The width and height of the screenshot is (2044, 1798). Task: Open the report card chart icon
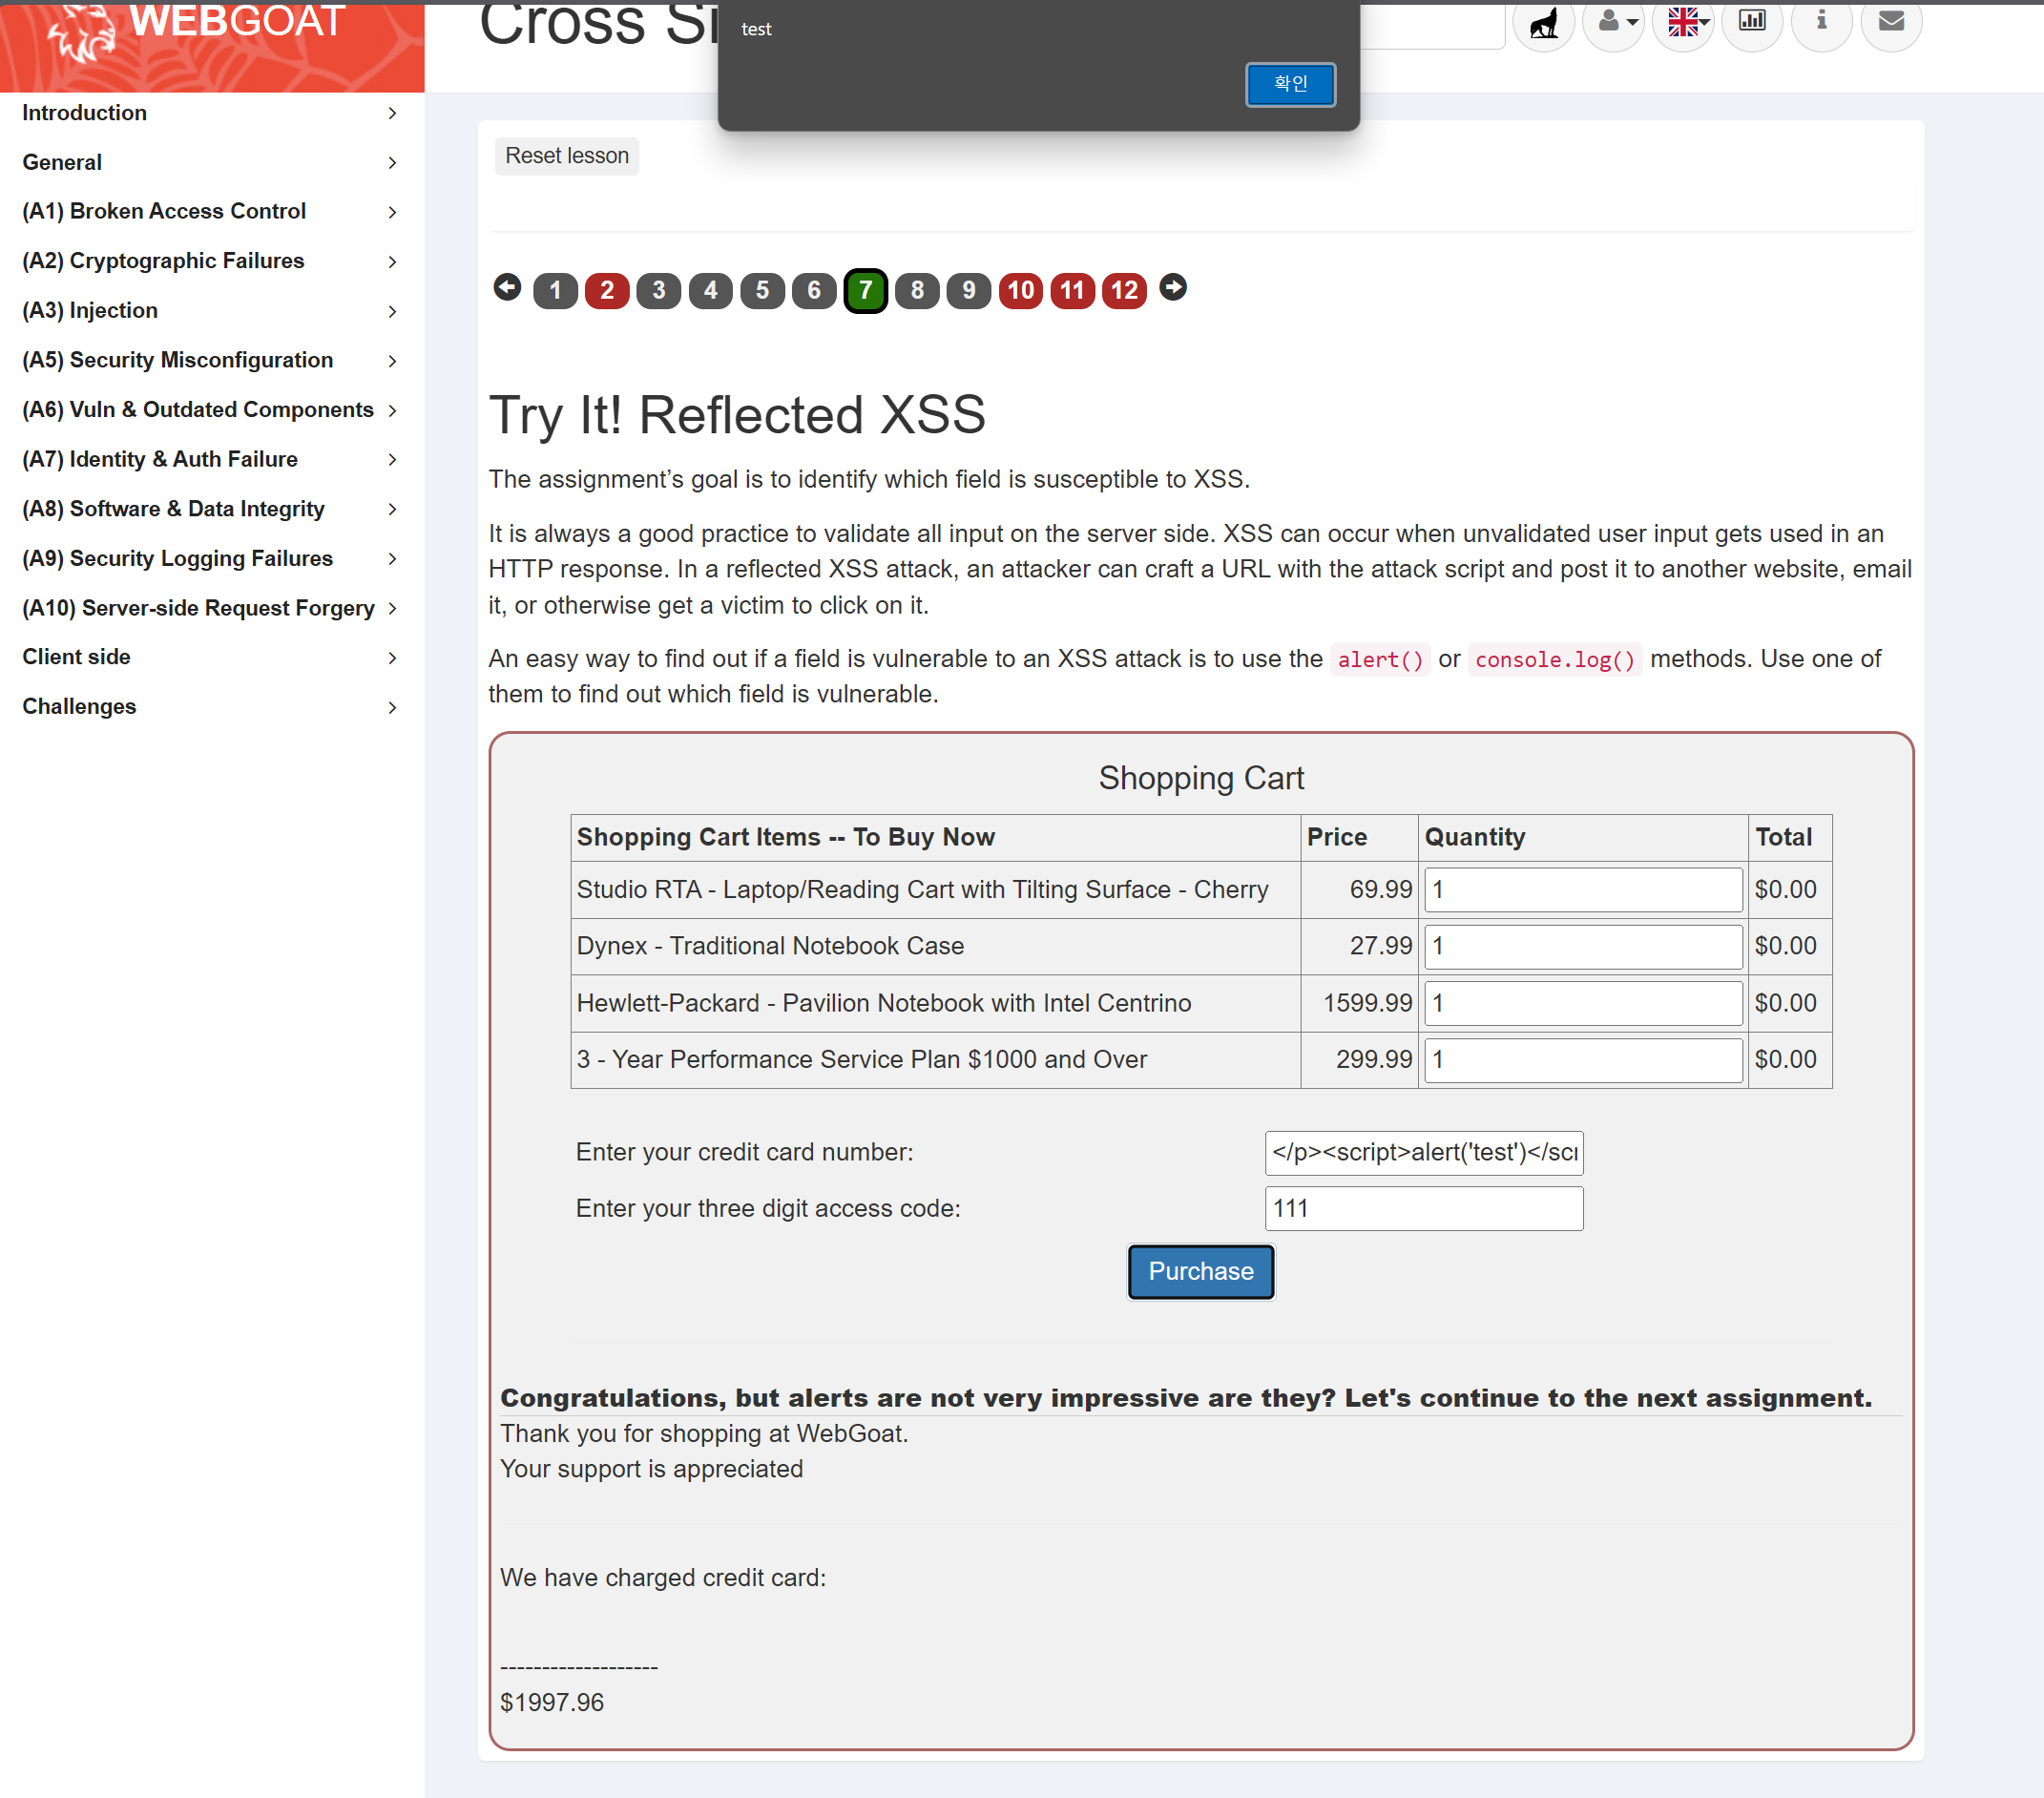click(1752, 22)
